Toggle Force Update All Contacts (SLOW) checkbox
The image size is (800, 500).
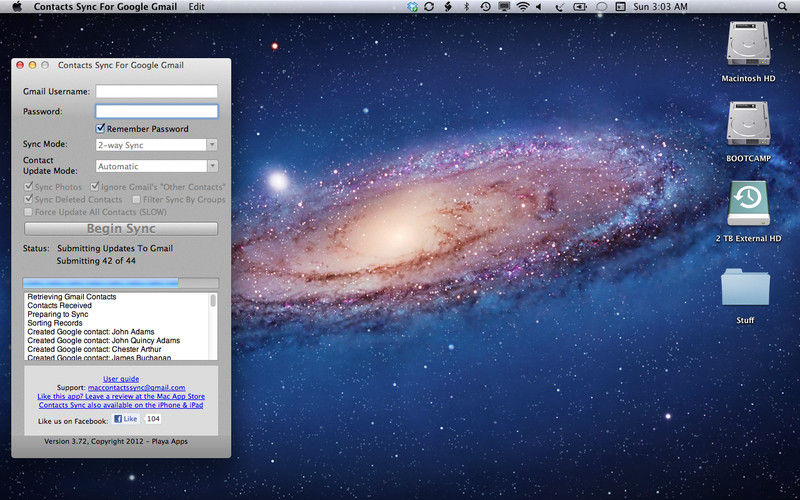28,212
